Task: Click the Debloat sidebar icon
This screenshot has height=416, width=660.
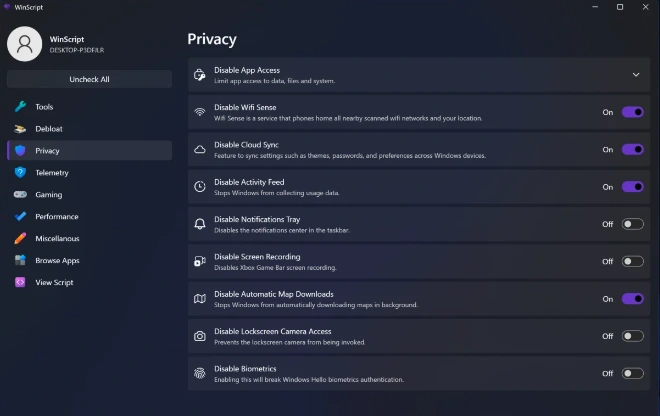Action: pos(20,129)
